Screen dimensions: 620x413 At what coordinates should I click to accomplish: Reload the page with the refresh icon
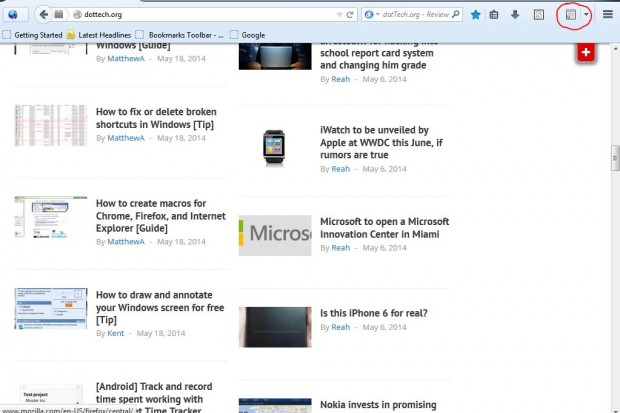point(350,15)
